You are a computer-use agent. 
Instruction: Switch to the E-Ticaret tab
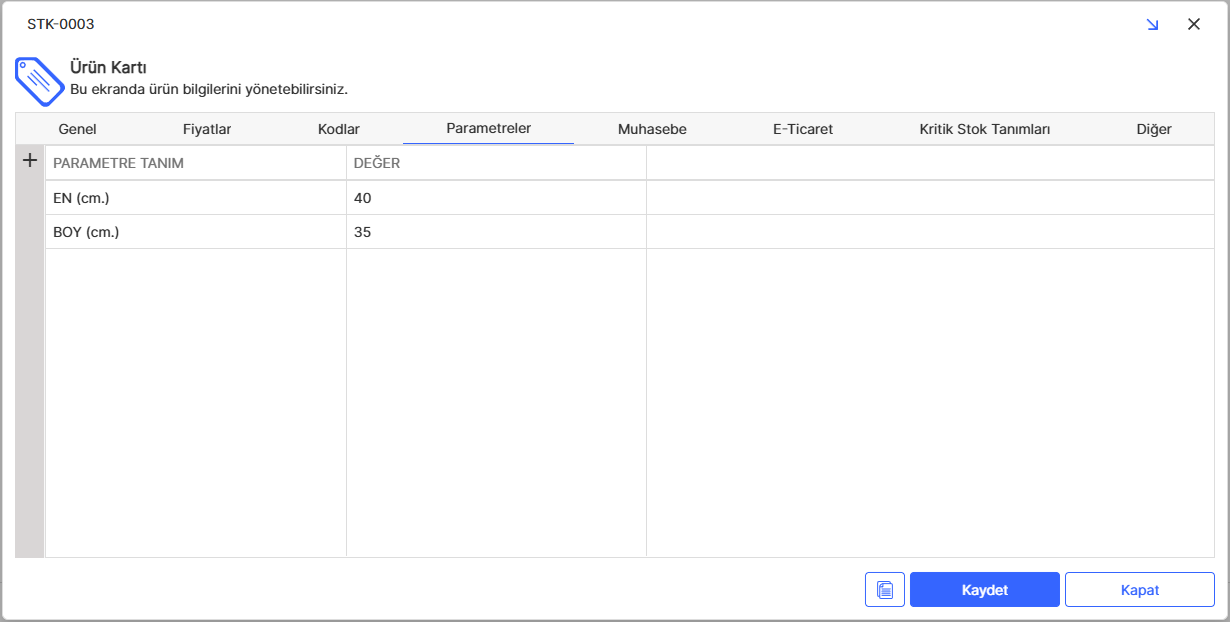click(802, 129)
